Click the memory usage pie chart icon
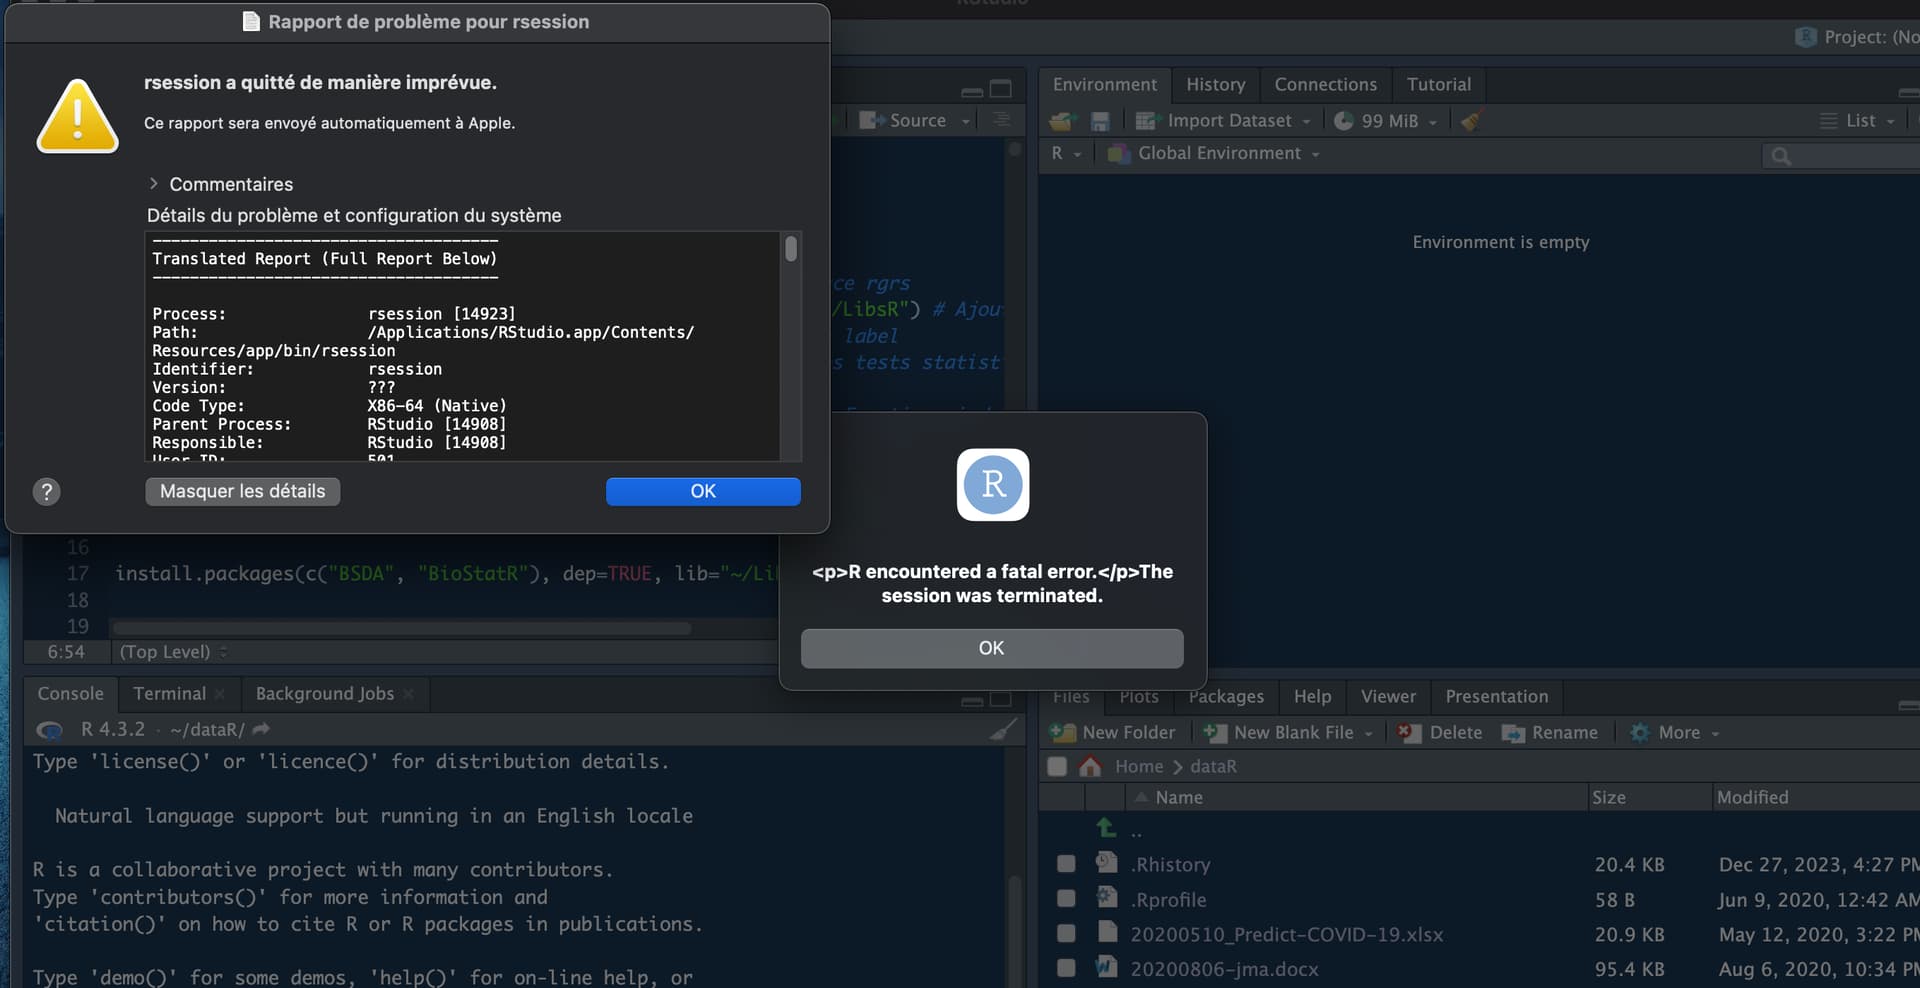The image size is (1920, 988). [1344, 121]
